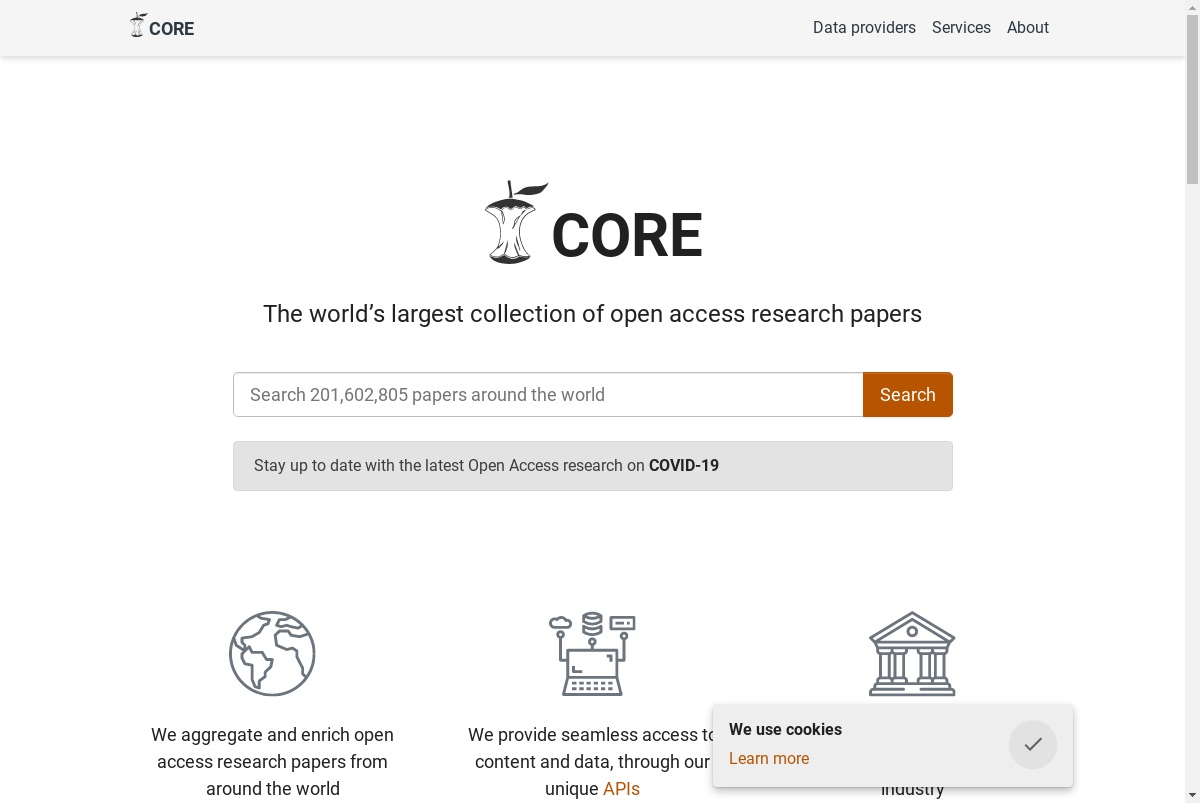Follow the APIs link
The image size is (1200, 803).
[621, 789]
